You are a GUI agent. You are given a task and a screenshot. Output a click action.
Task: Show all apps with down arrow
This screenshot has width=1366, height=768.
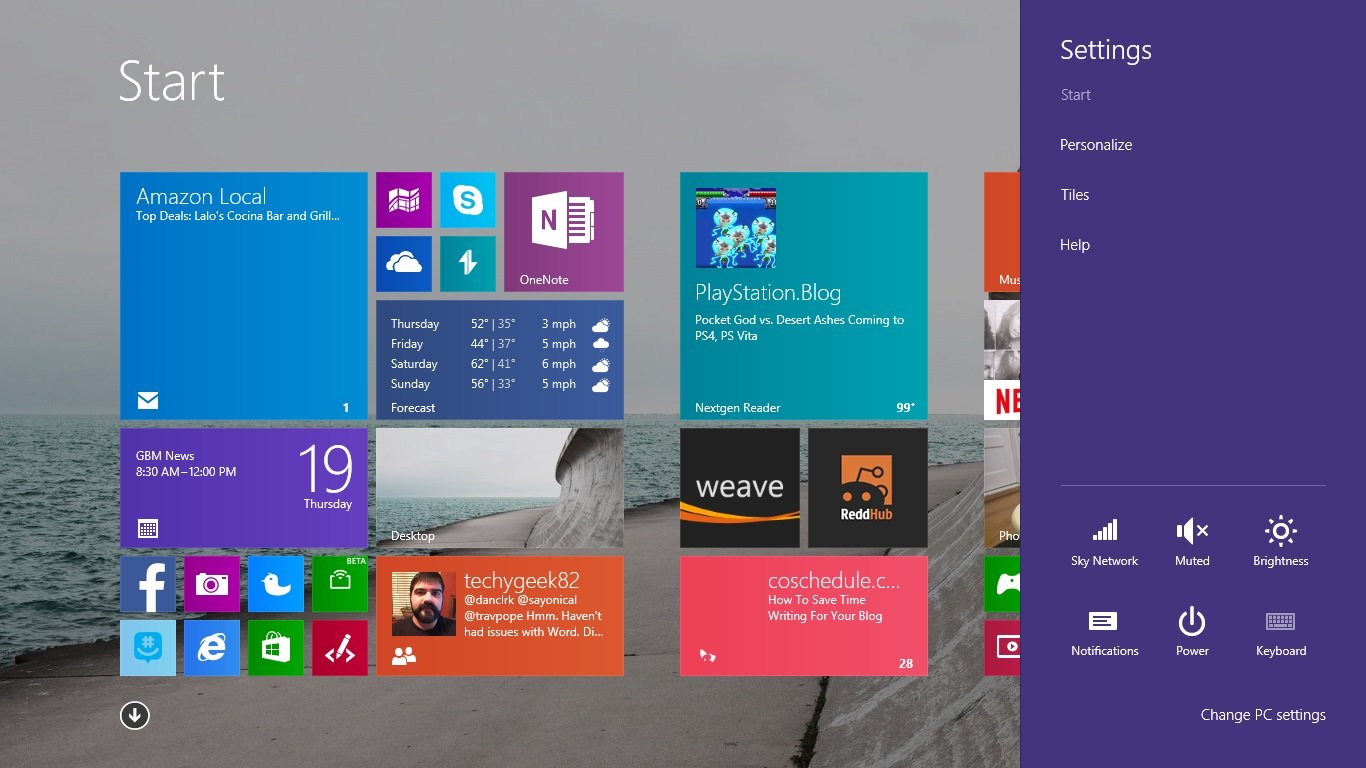click(135, 715)
